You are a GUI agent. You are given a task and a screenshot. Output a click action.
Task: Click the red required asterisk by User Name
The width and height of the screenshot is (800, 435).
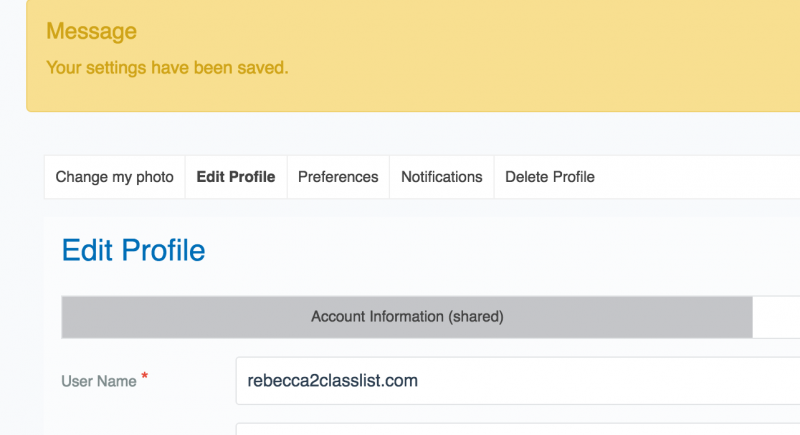click(x=145, y=376)
